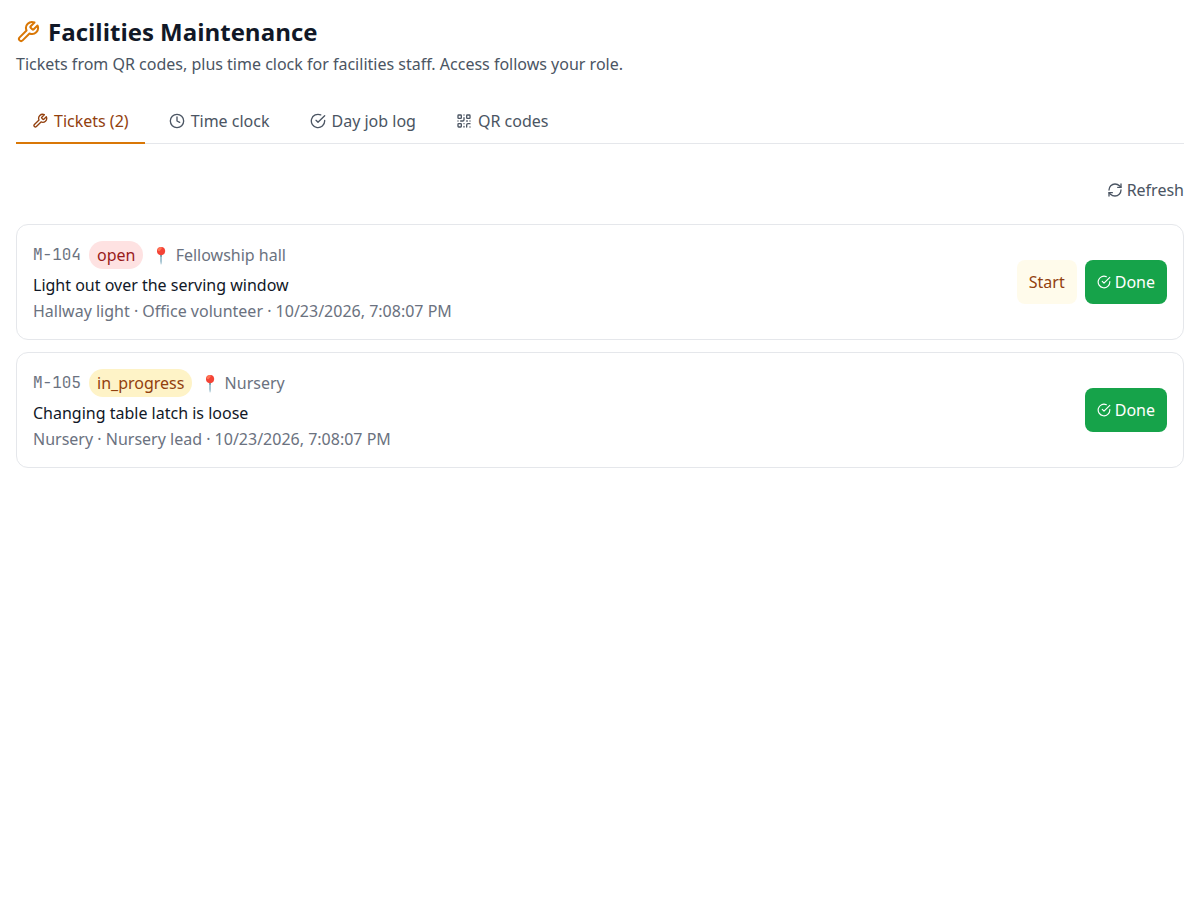The width and height of the screenshot is (1200, 900).
Task: Click the pin icon on the M-105 ticket
Action: click(210, 383)
